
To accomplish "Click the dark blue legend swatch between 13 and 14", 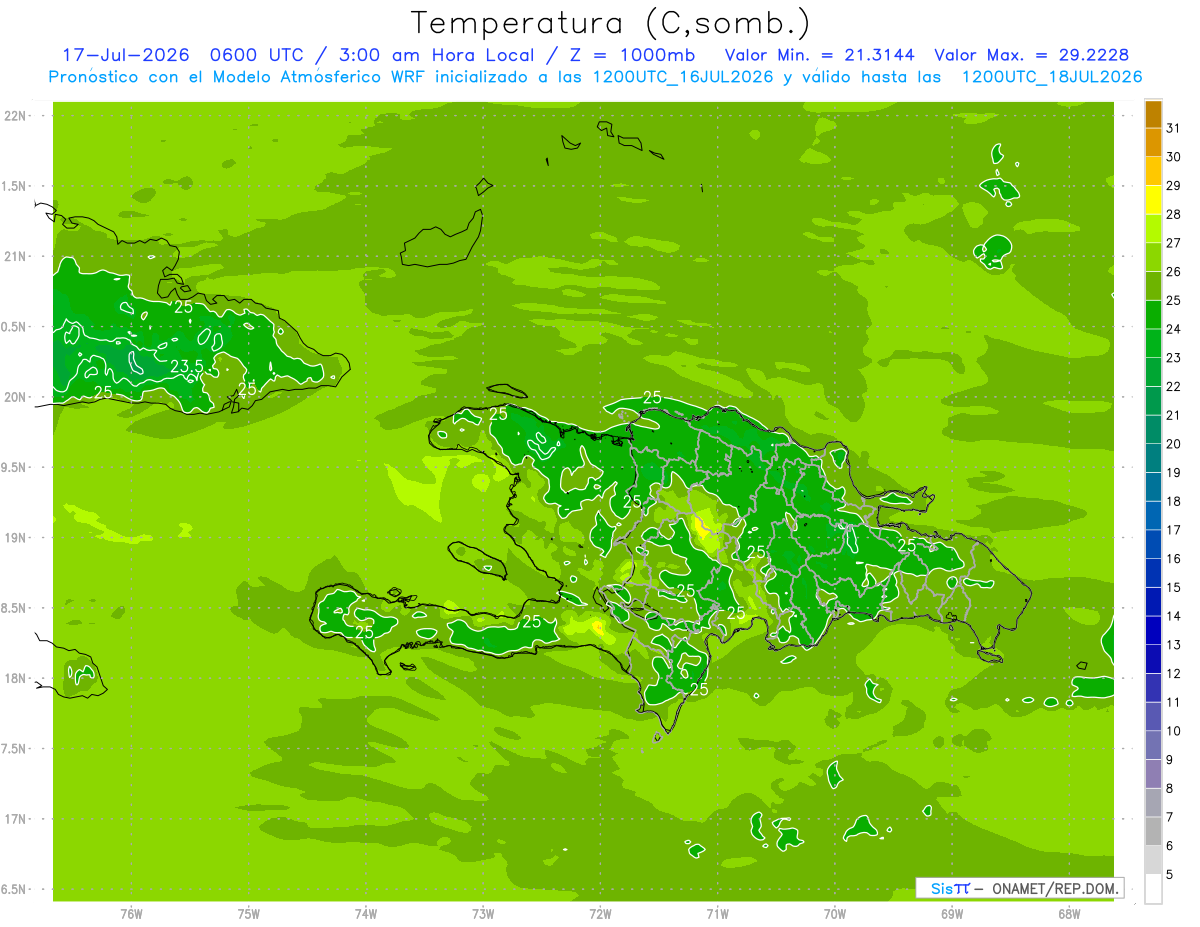I will tap(1153, 630).
